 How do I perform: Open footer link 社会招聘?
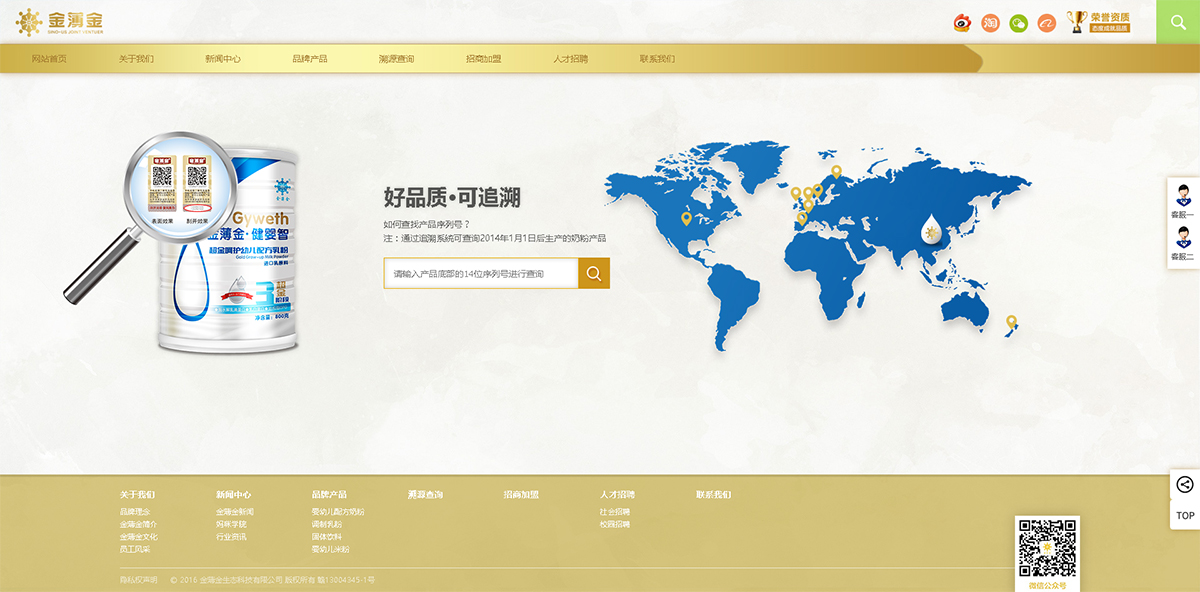(615, 512)
